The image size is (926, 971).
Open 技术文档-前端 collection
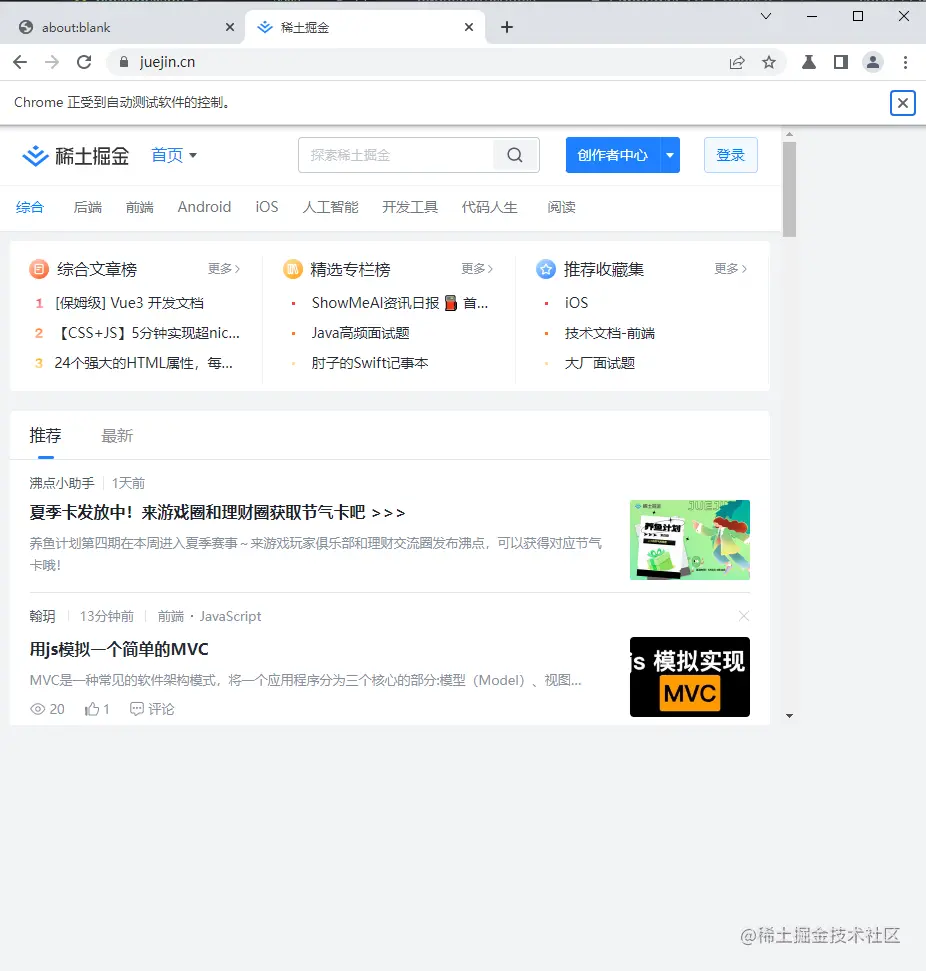click(609, 334)
